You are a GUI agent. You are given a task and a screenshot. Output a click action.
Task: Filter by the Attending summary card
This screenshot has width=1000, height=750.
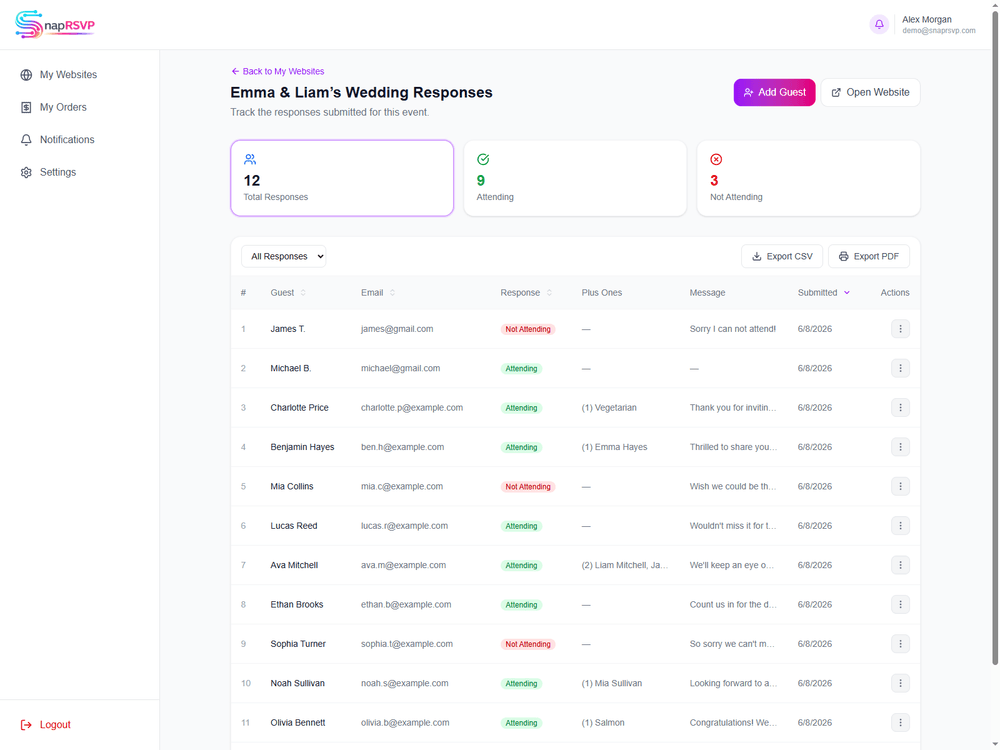pyautogui.click(x=575, y=178)
